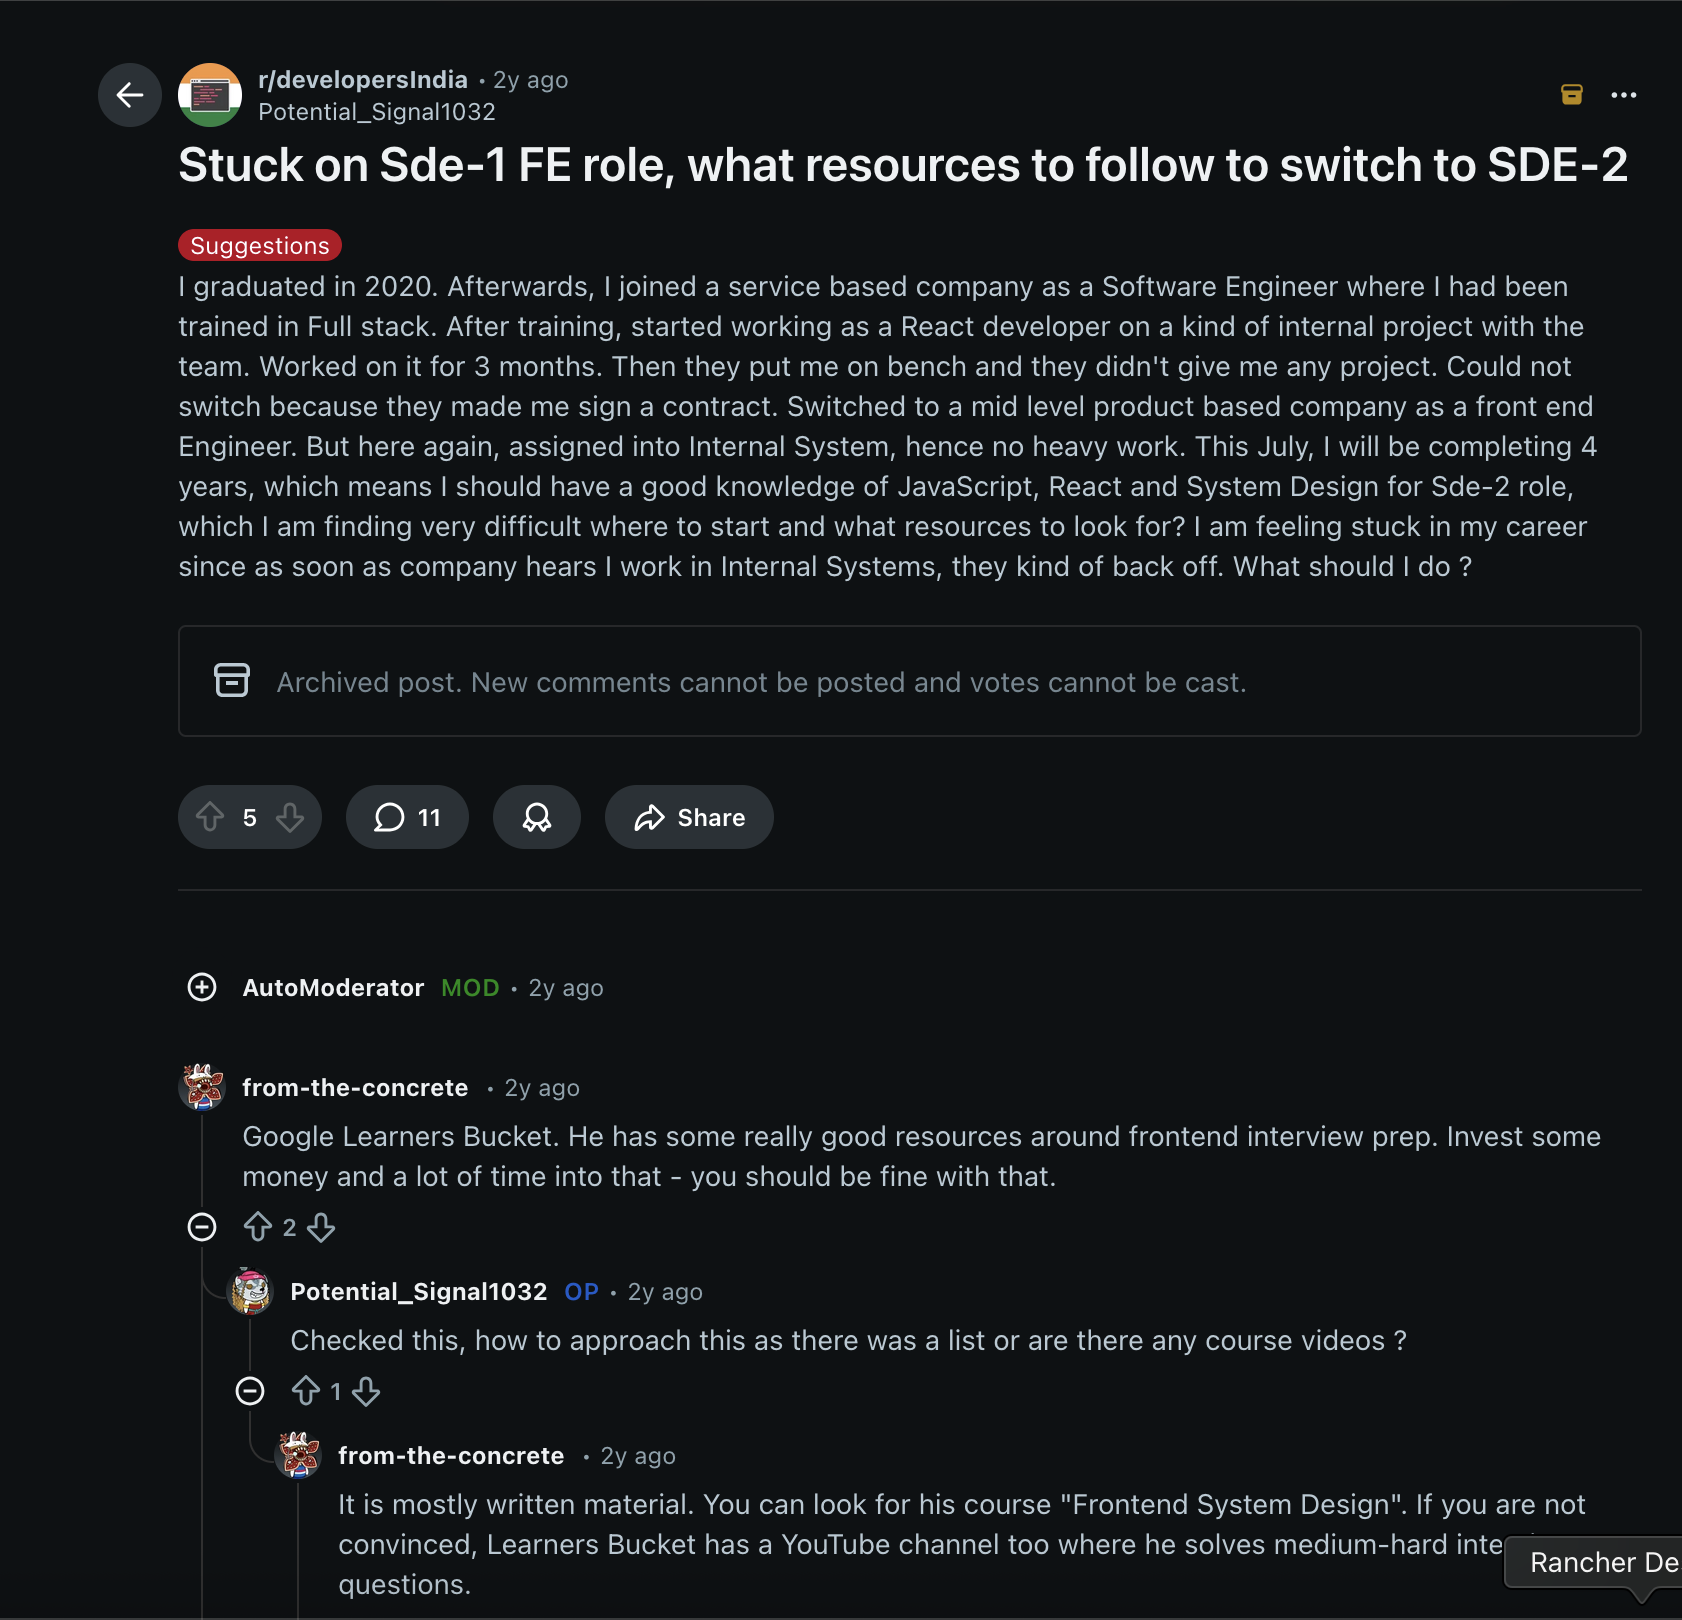The height and width of the screenshot is (1620, 1682).
Task: Click the award icon below the post
Action: click(537, 817)
